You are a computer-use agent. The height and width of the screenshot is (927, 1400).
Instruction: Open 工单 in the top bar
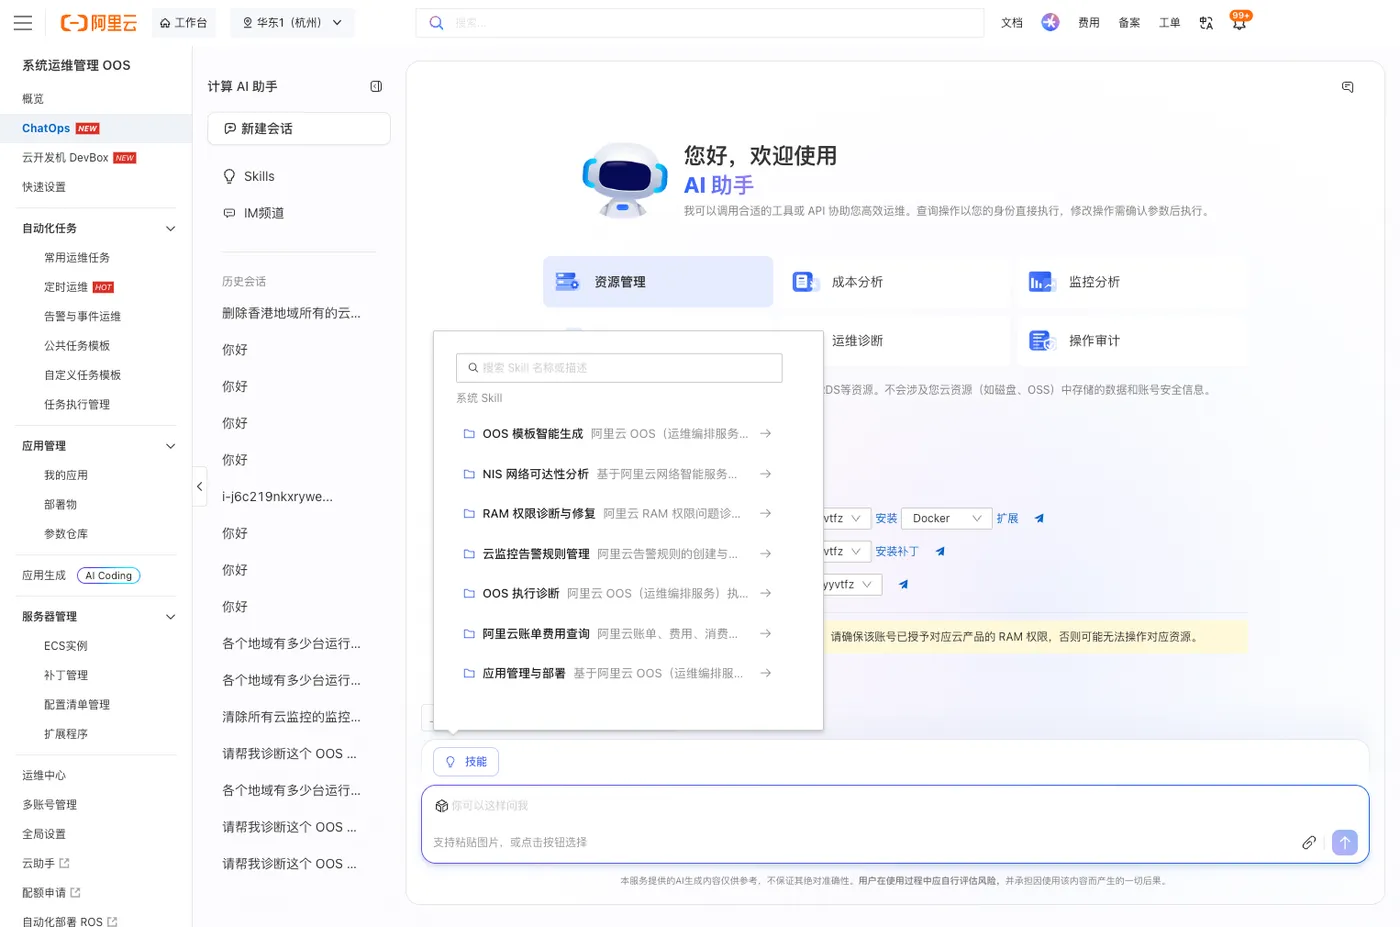(x=1170, y=23)
